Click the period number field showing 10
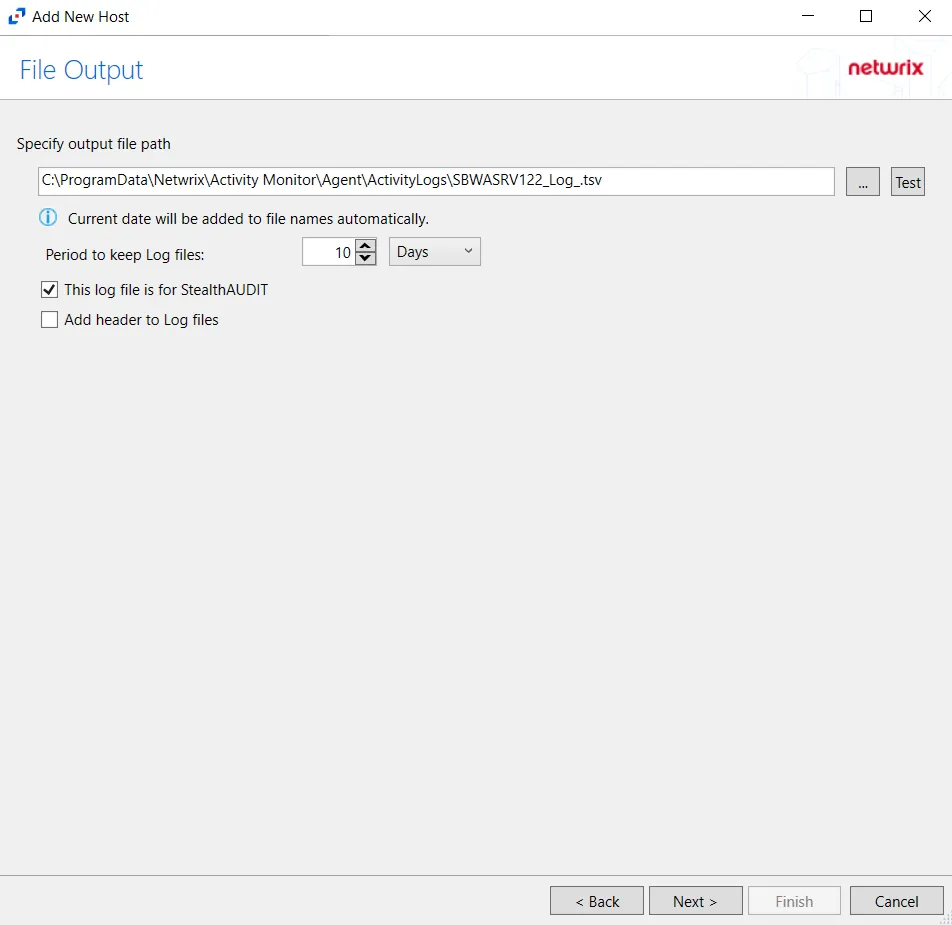 328,252
